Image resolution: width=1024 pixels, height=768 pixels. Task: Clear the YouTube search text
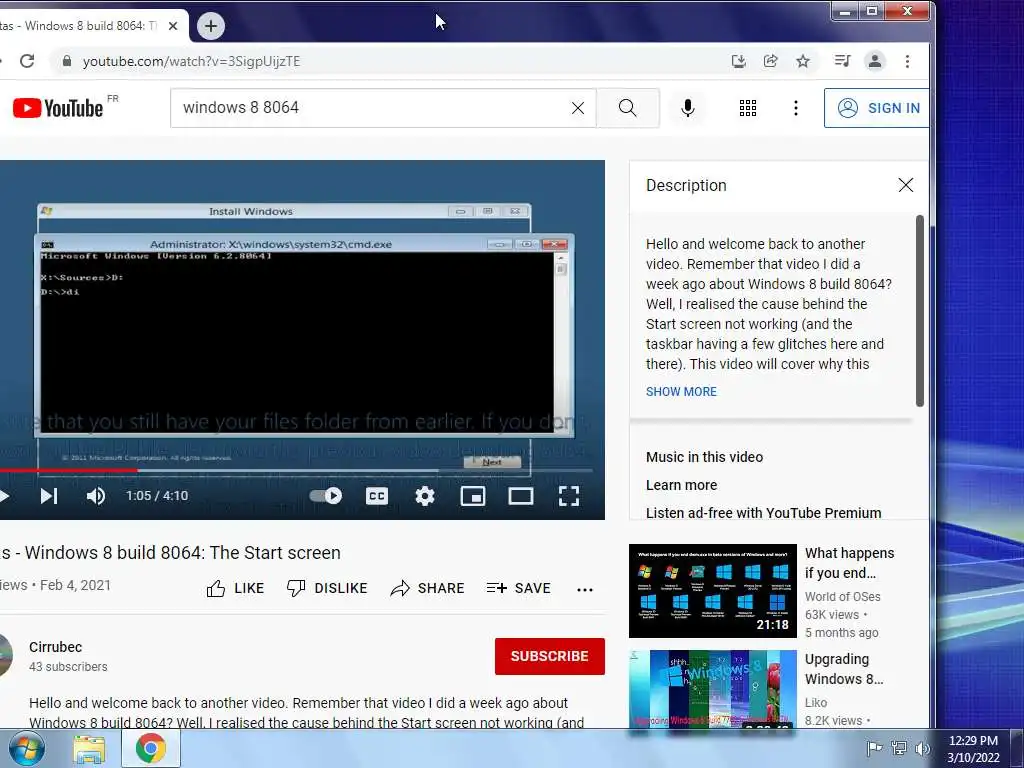578,108
